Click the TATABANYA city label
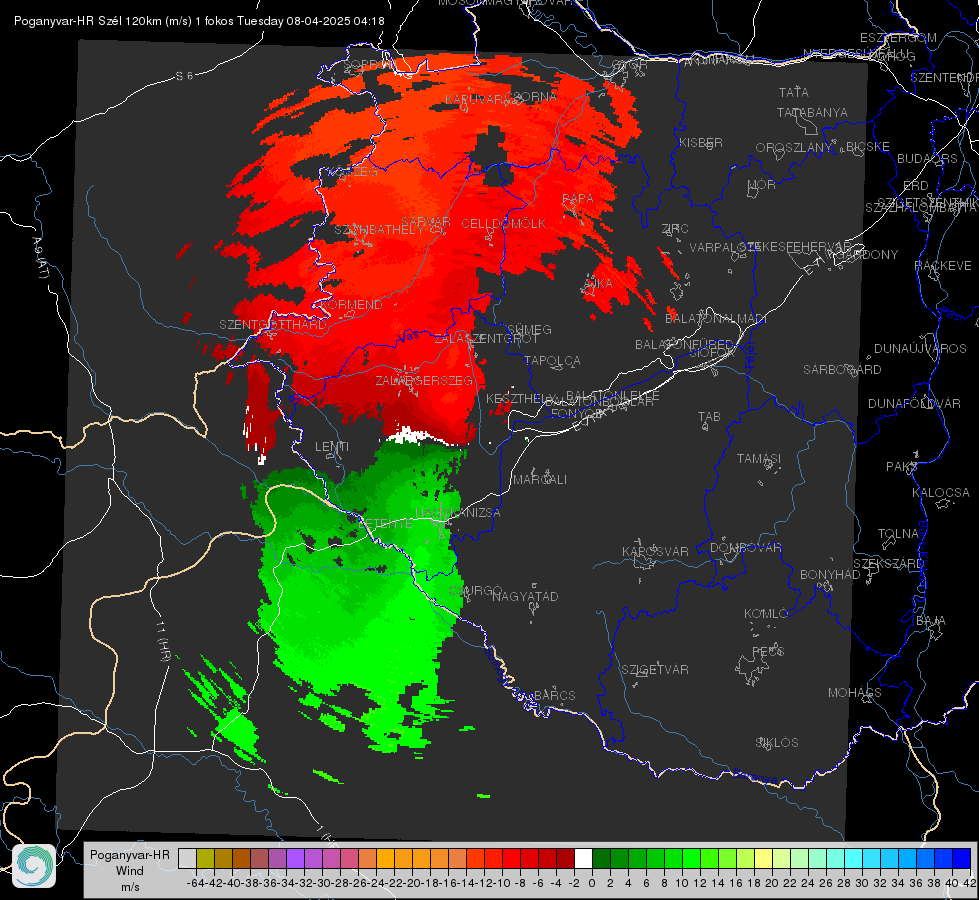The width and height of the screenshot is (979, 900). [x=812, y=112]
